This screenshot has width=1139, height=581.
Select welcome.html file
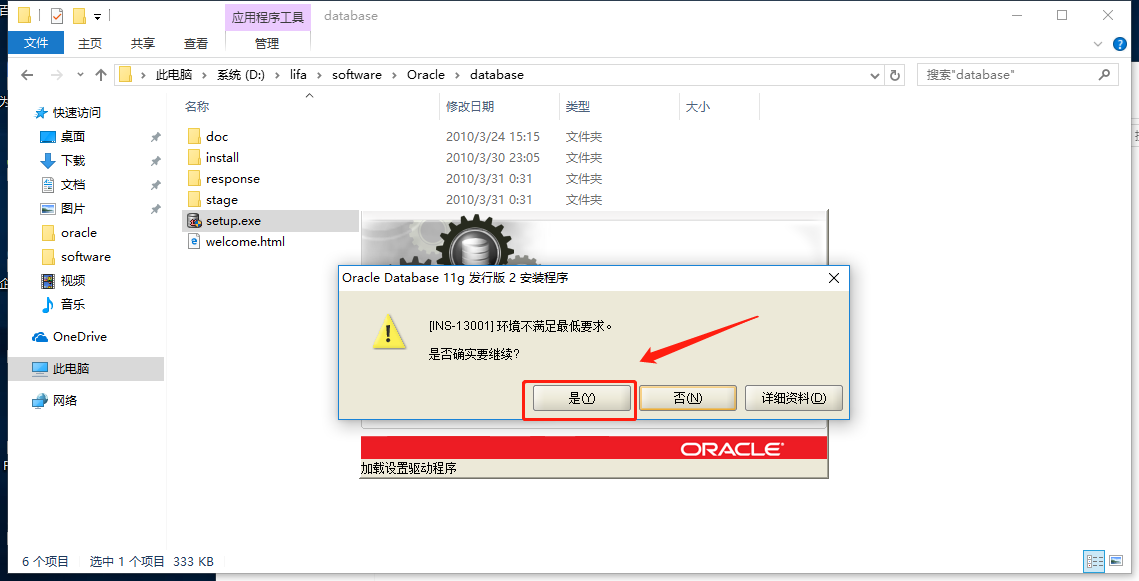[245, 242]
